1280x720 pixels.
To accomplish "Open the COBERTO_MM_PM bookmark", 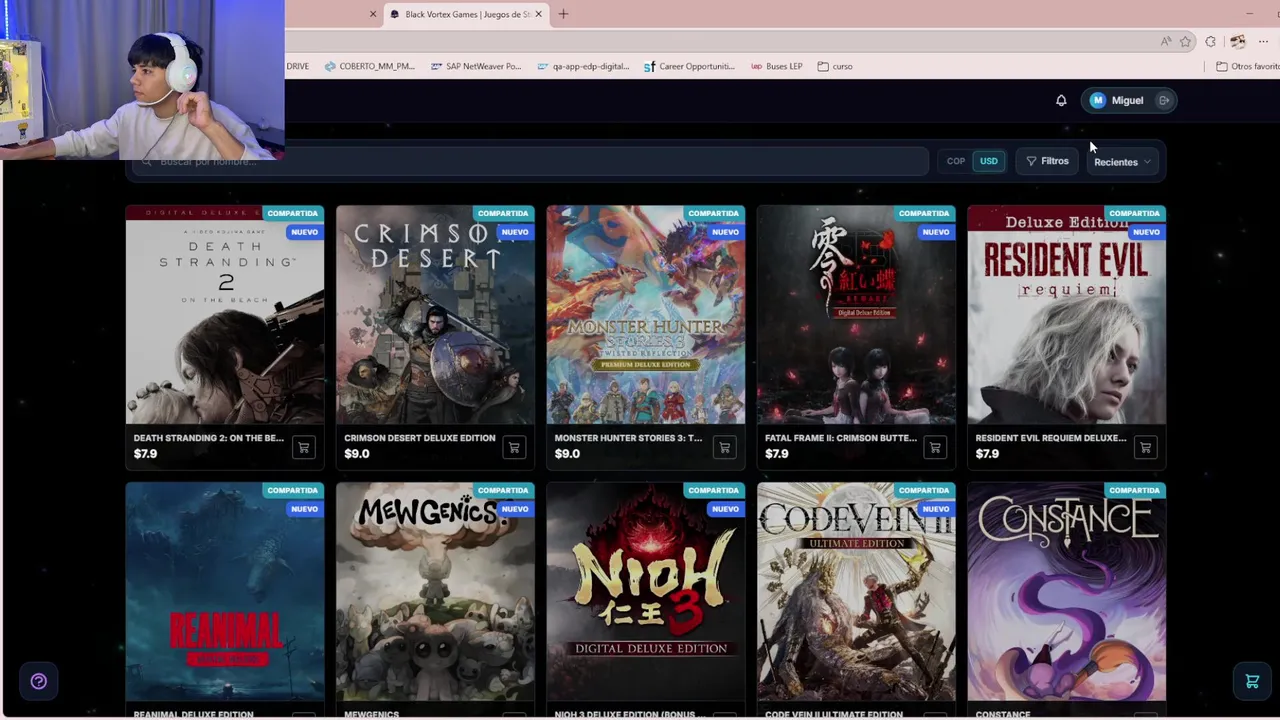I will (369, 66).
